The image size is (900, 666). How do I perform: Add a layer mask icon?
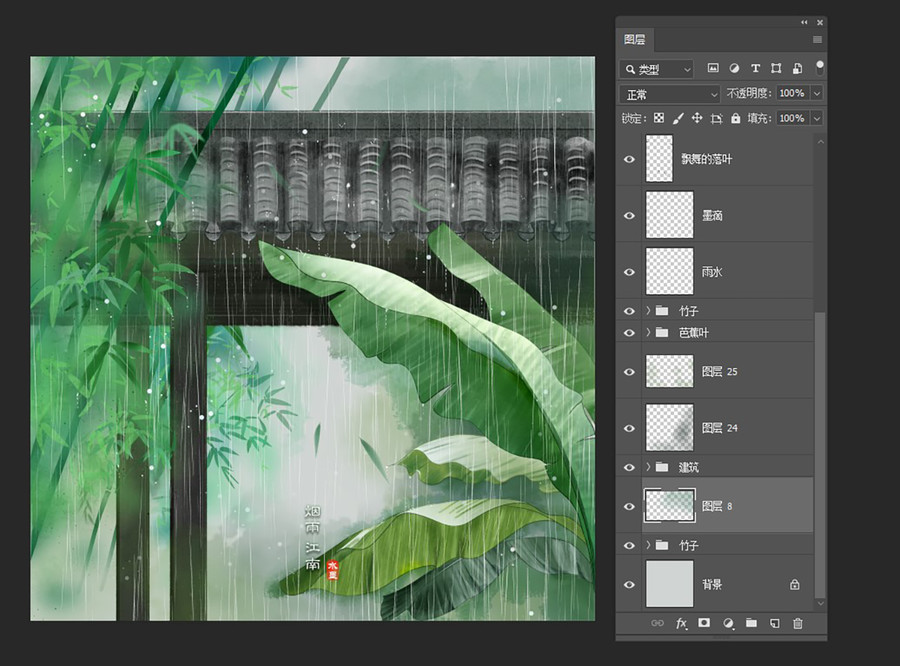point(704,623)
